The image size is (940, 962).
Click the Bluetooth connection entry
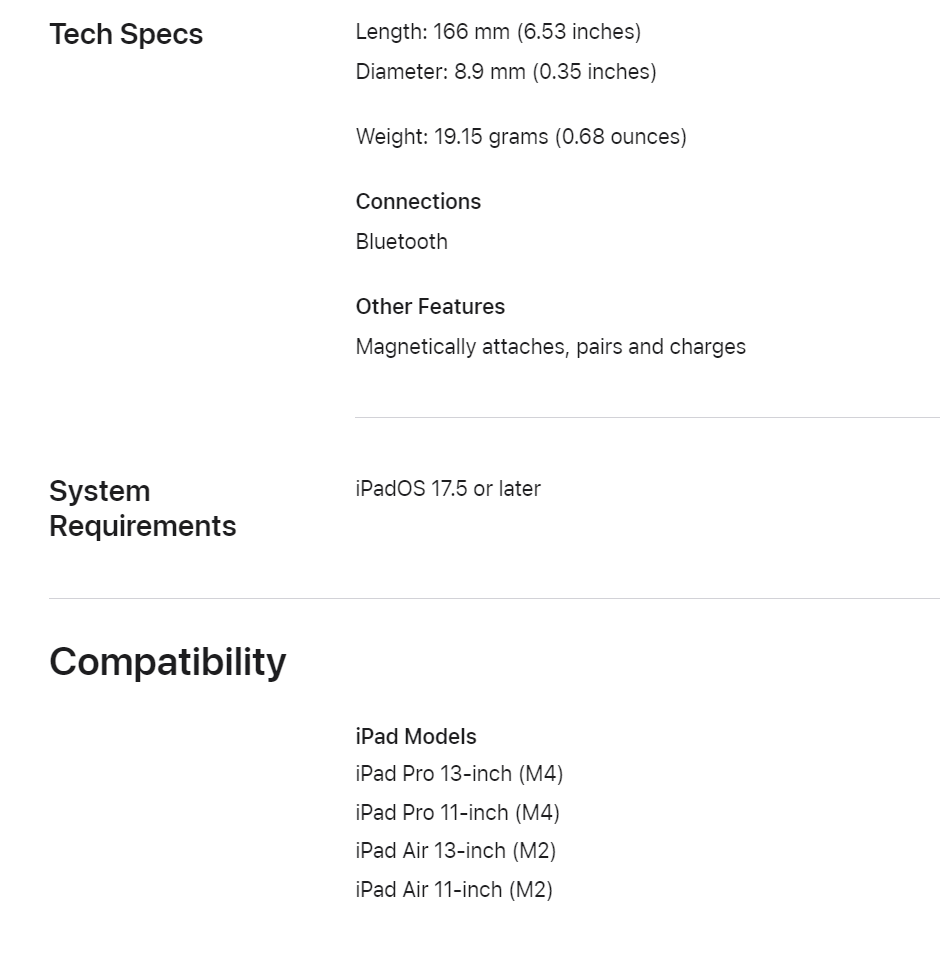402,242
